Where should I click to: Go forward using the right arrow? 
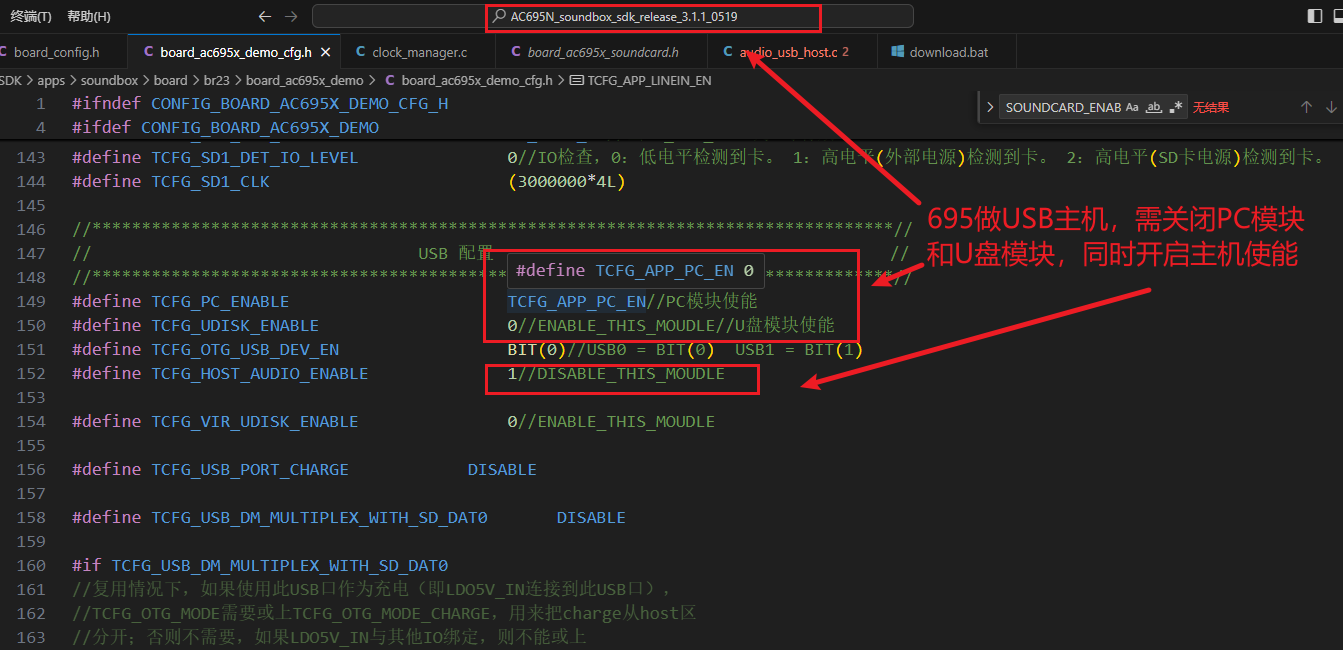pyautogui.click(x=291, y=16)
